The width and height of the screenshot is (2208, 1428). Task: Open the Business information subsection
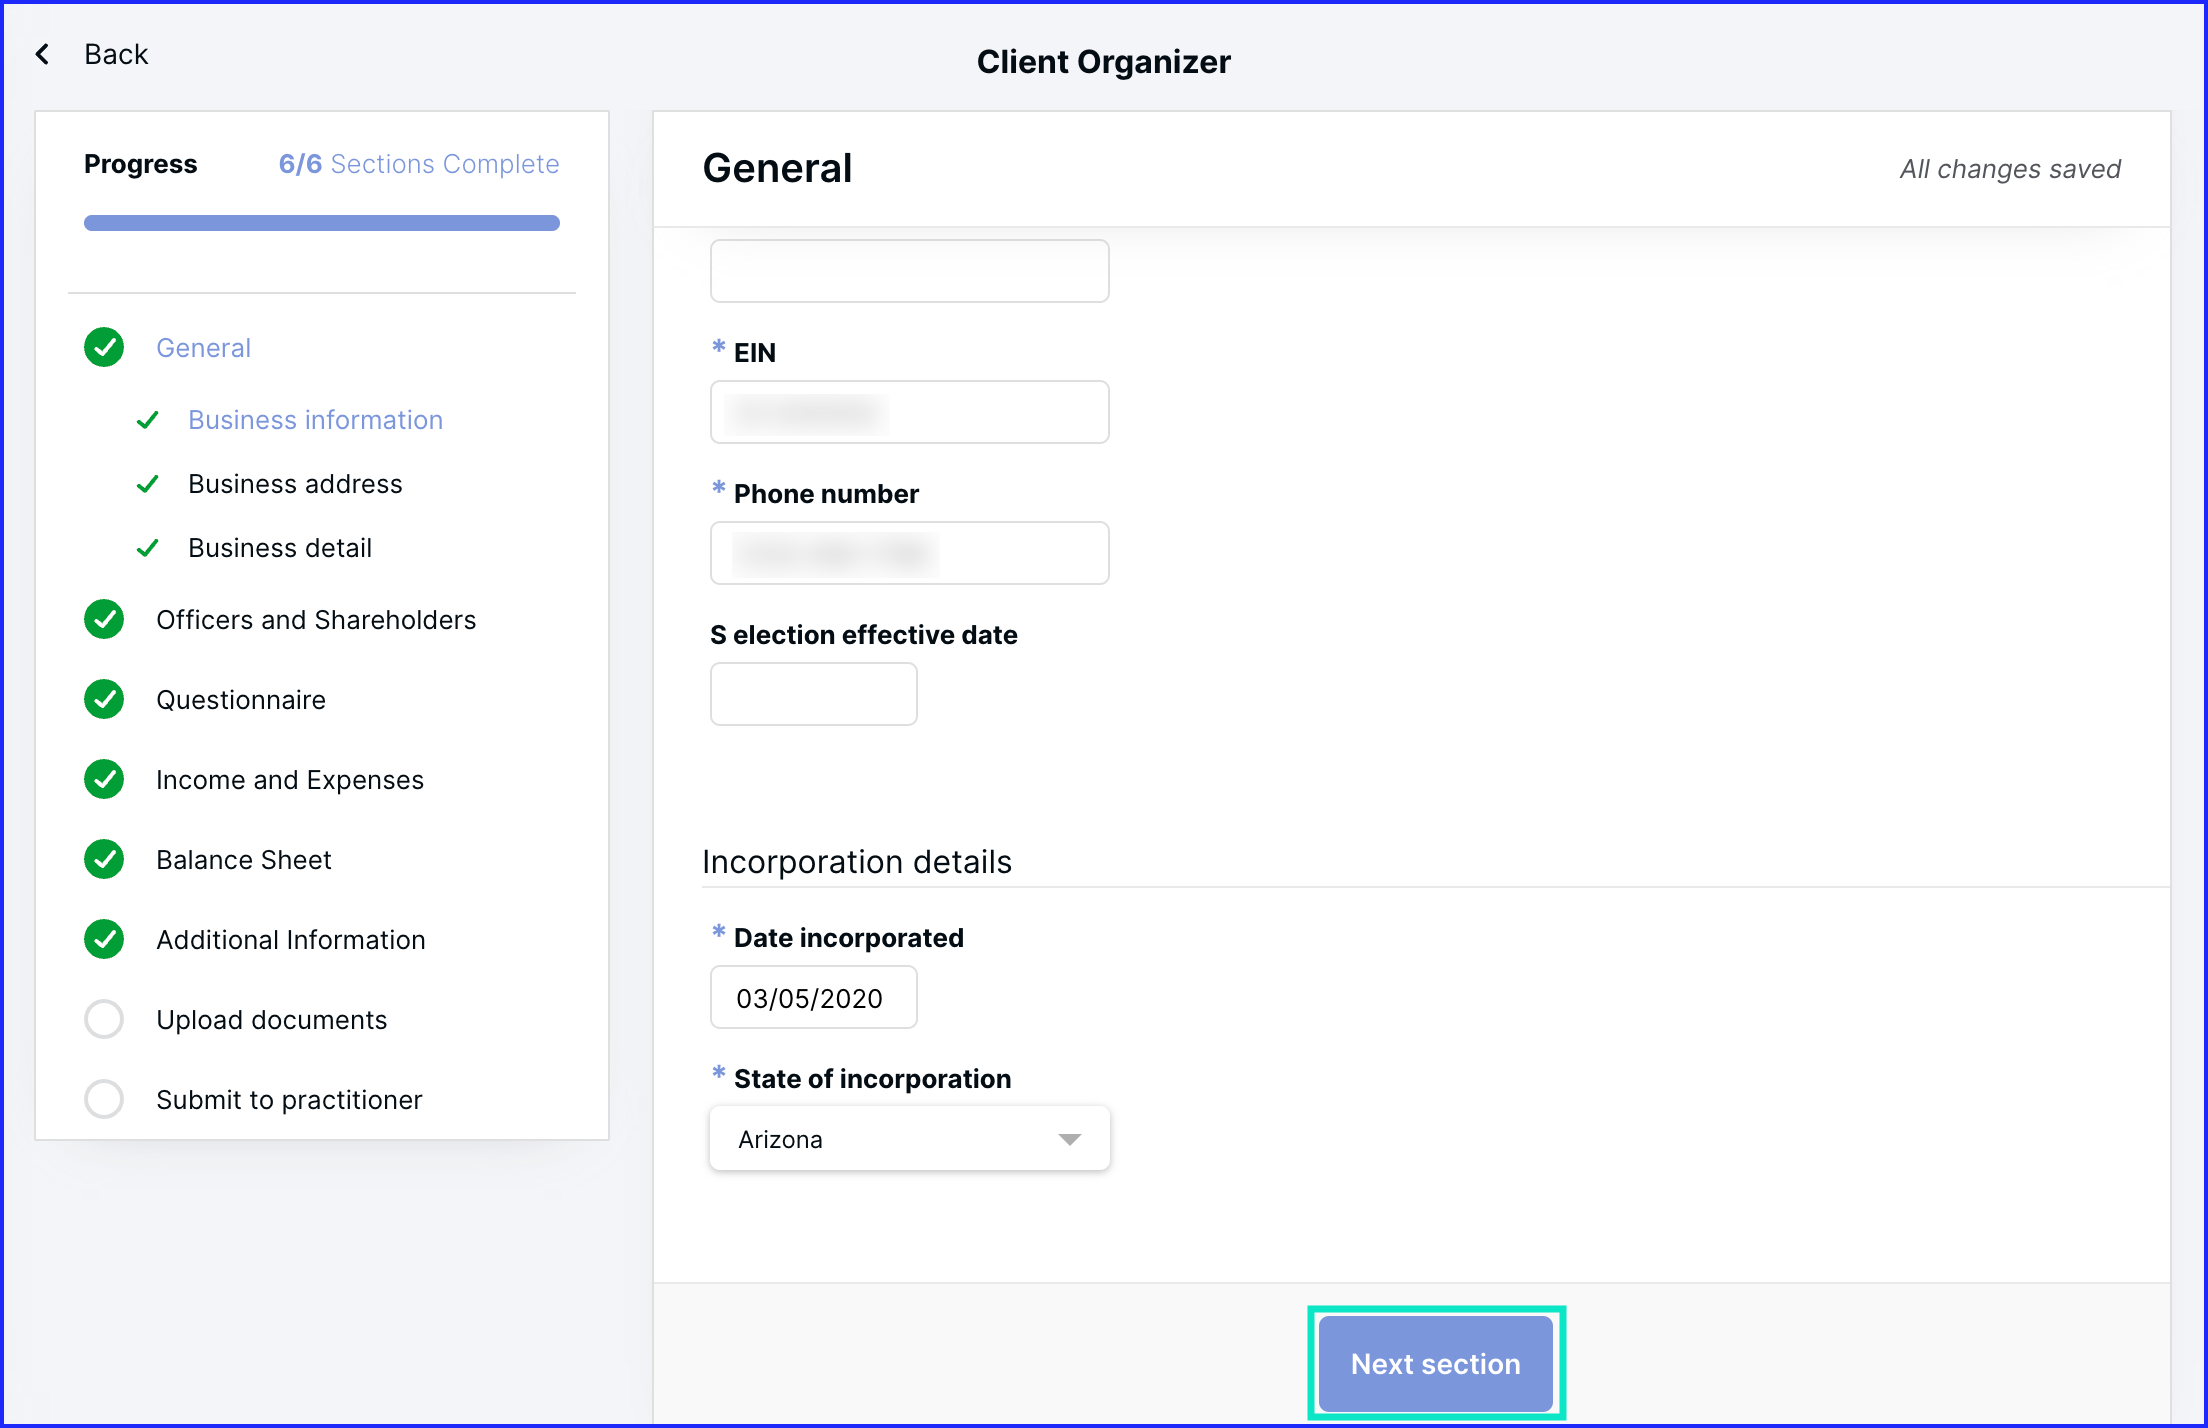315,420
